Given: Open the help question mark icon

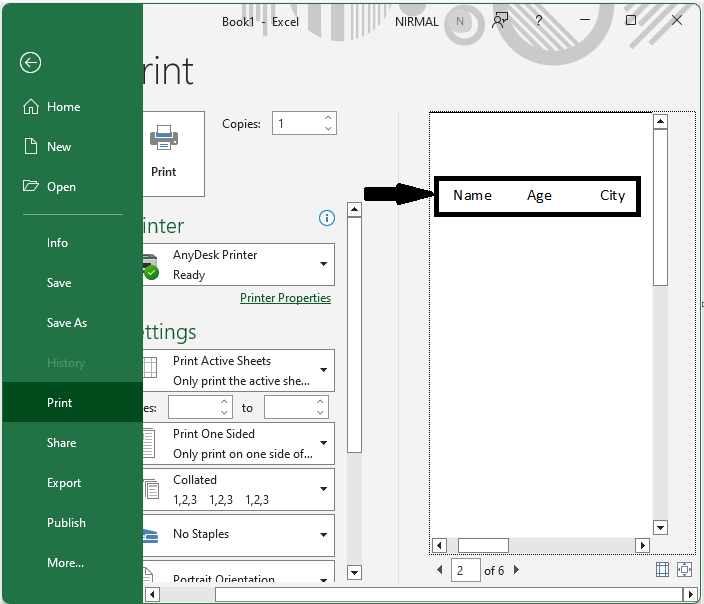Looking at the screenshot, I should coord(540,21).
